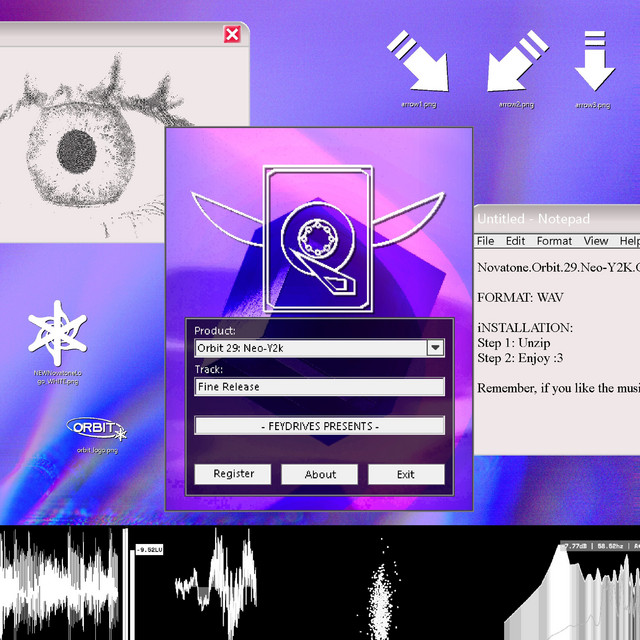Image resolution: width=640 pixels, height=640 pixels.
Task: Close the eye sketch window
Action: coord(232,35)
